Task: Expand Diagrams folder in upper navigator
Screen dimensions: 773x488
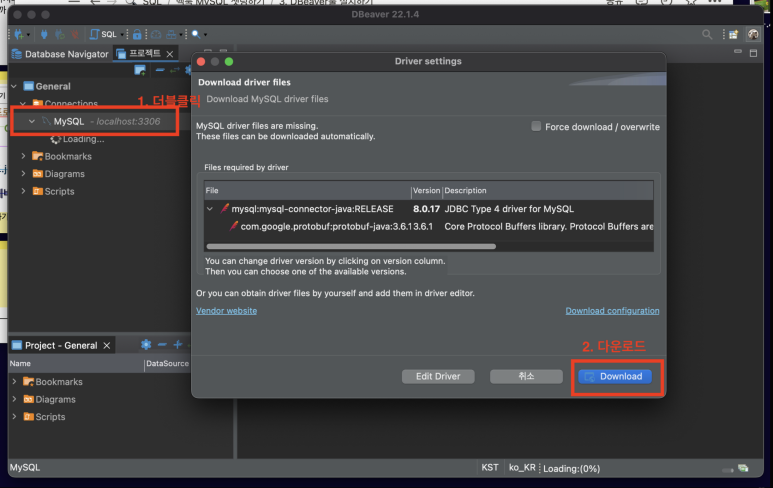Action: pos(23,174)
